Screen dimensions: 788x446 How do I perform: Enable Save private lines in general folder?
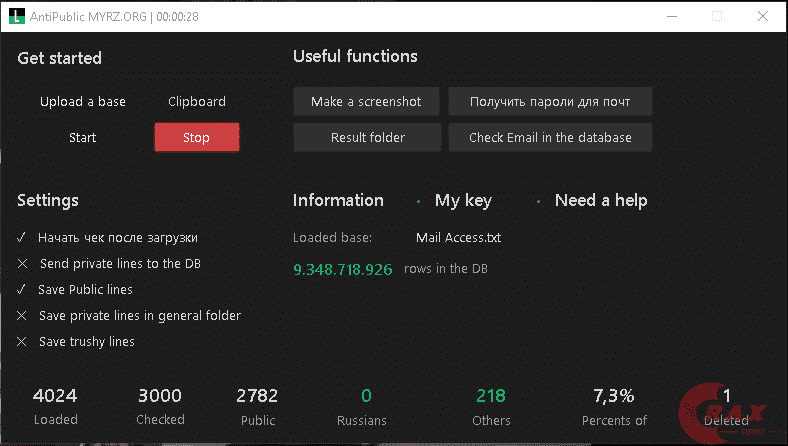(x=129, y=316)
